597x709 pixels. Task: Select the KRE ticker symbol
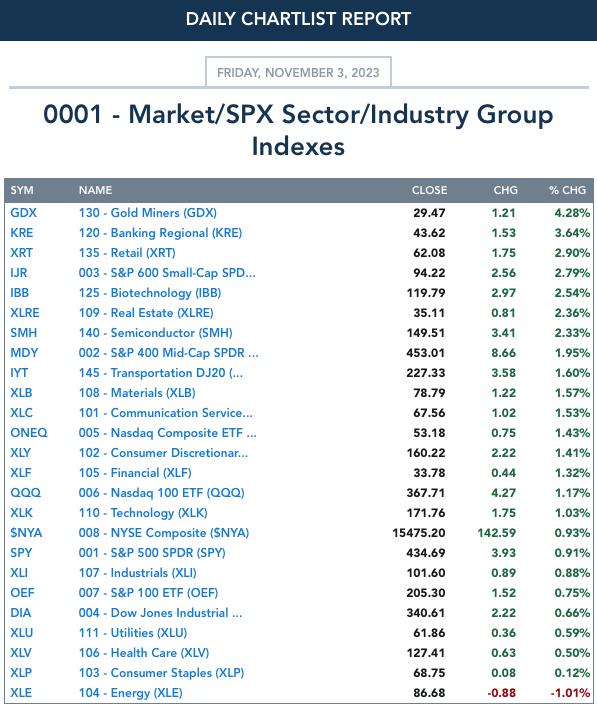click(22, 232)
